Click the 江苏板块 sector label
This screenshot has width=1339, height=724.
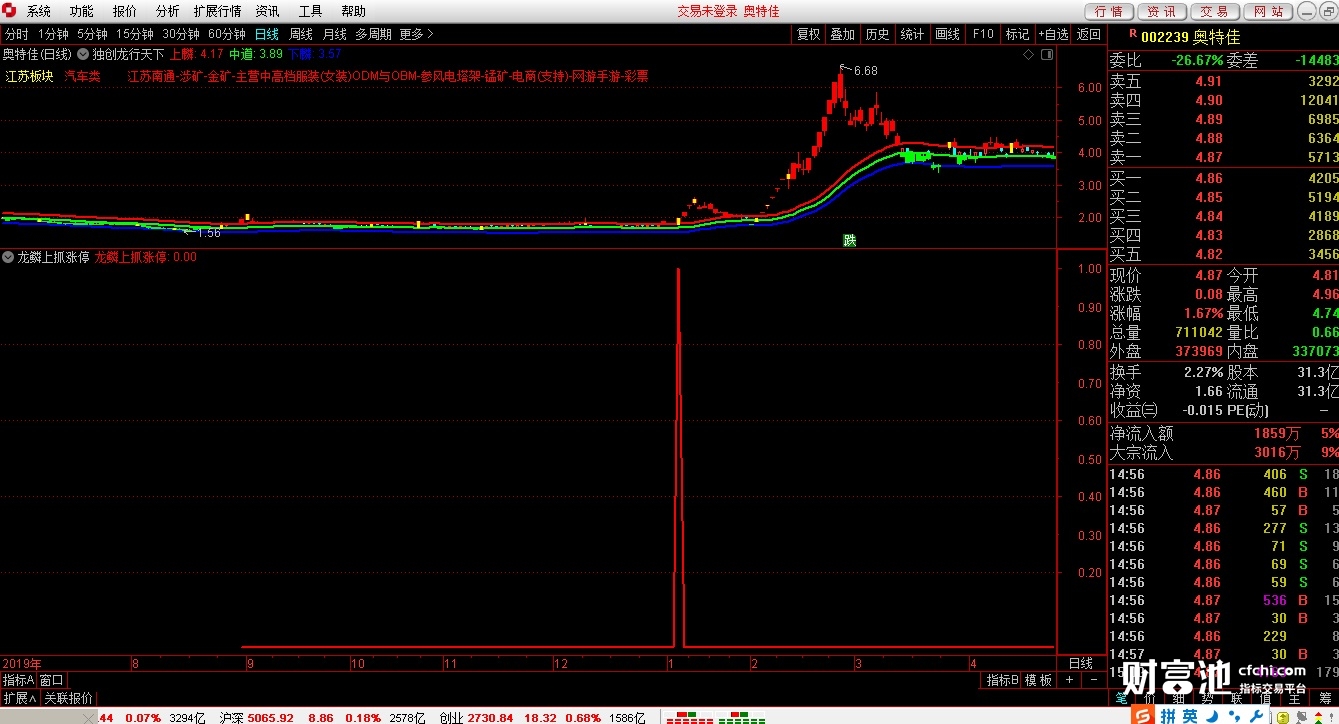(x=30, y=76)
